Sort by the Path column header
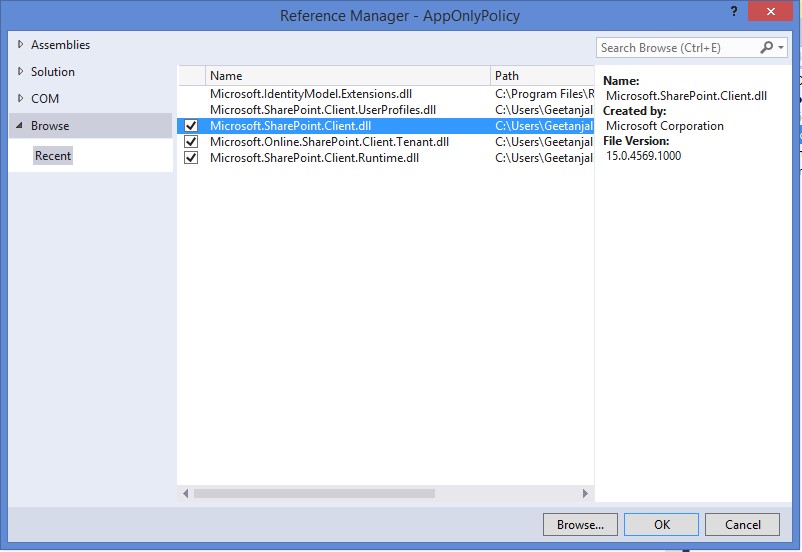 542,76
